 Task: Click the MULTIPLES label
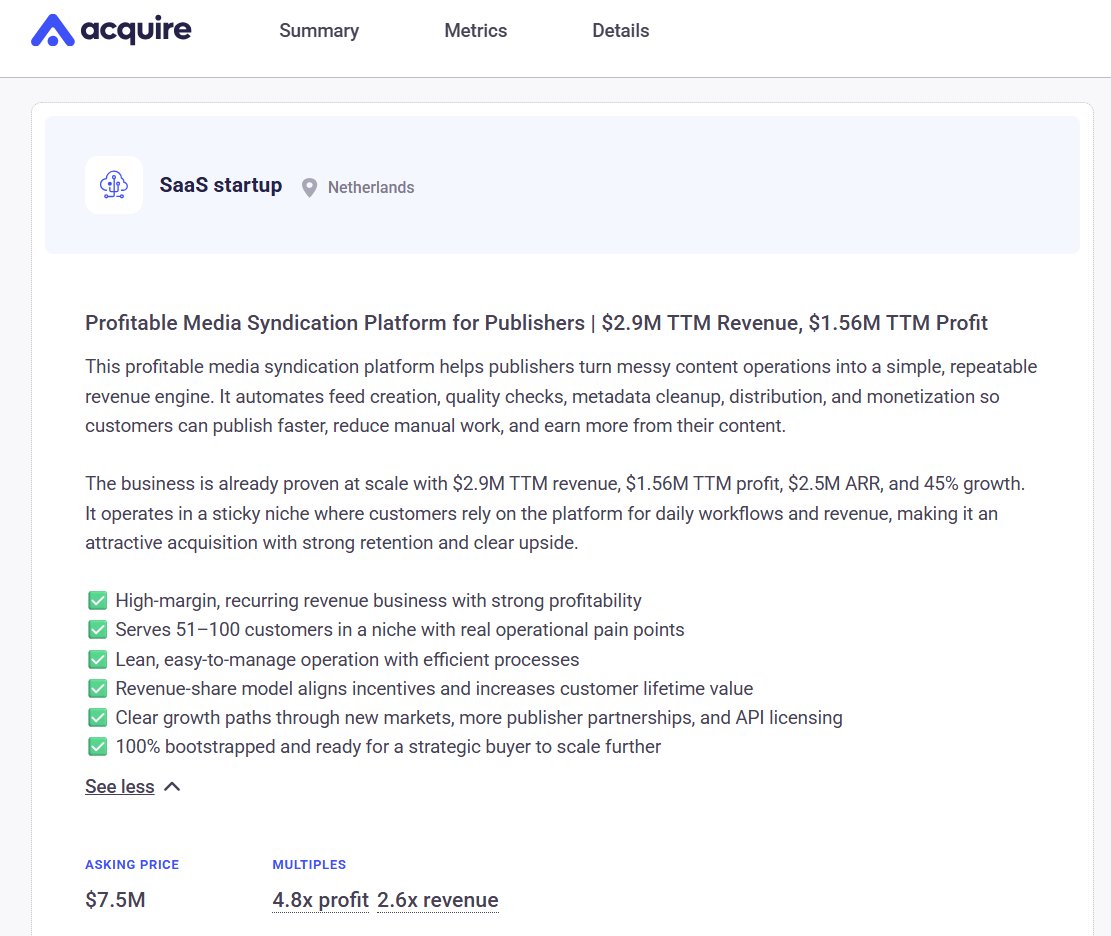309,864
